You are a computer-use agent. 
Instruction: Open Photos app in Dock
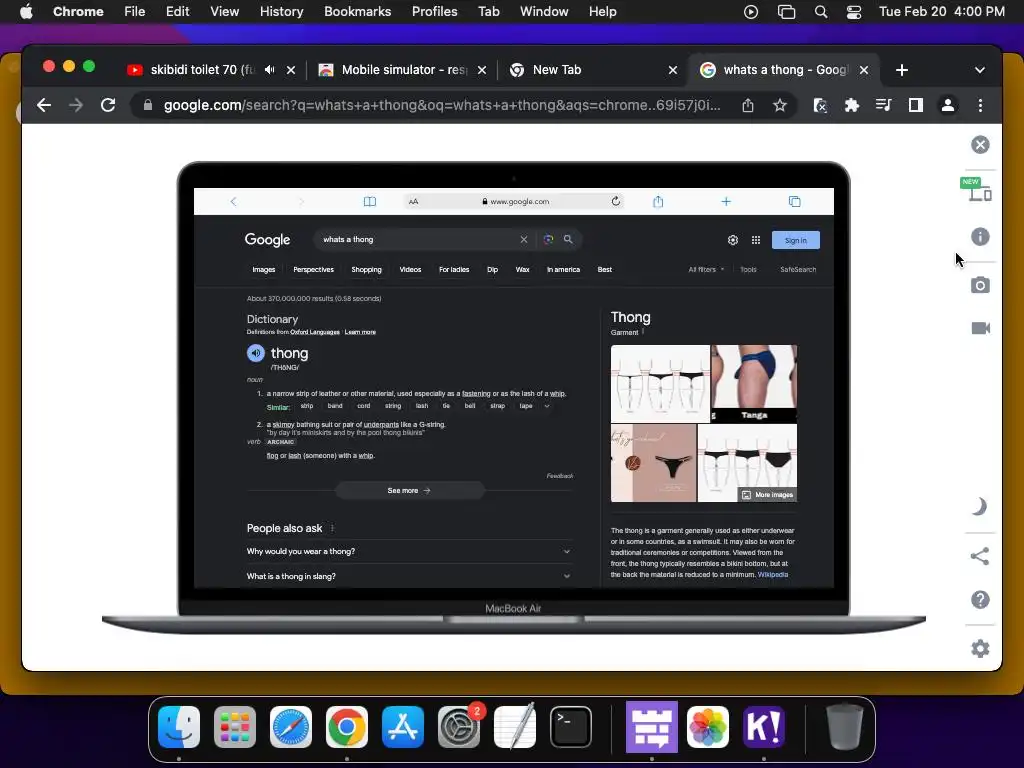click(x=708, y=726)
